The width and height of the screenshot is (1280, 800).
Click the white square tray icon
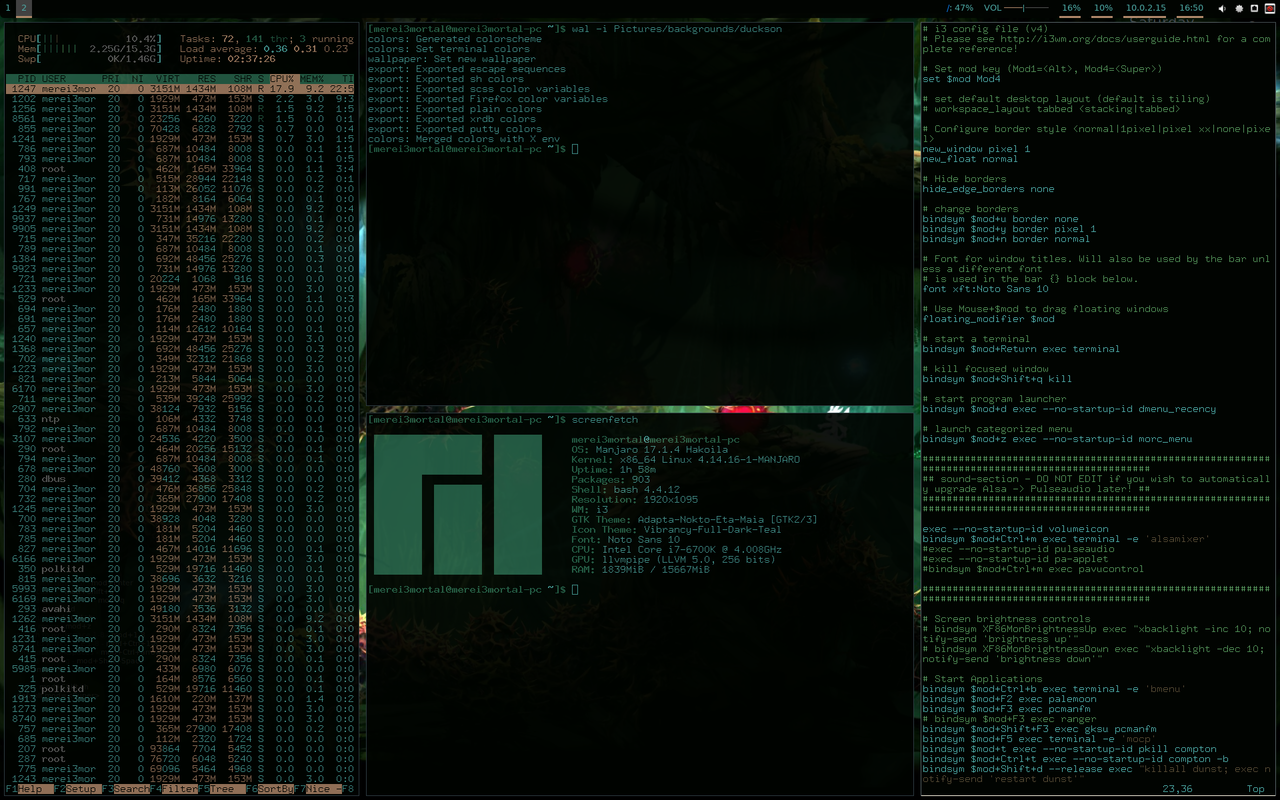pyautogui.click(x=1255, y=8)
